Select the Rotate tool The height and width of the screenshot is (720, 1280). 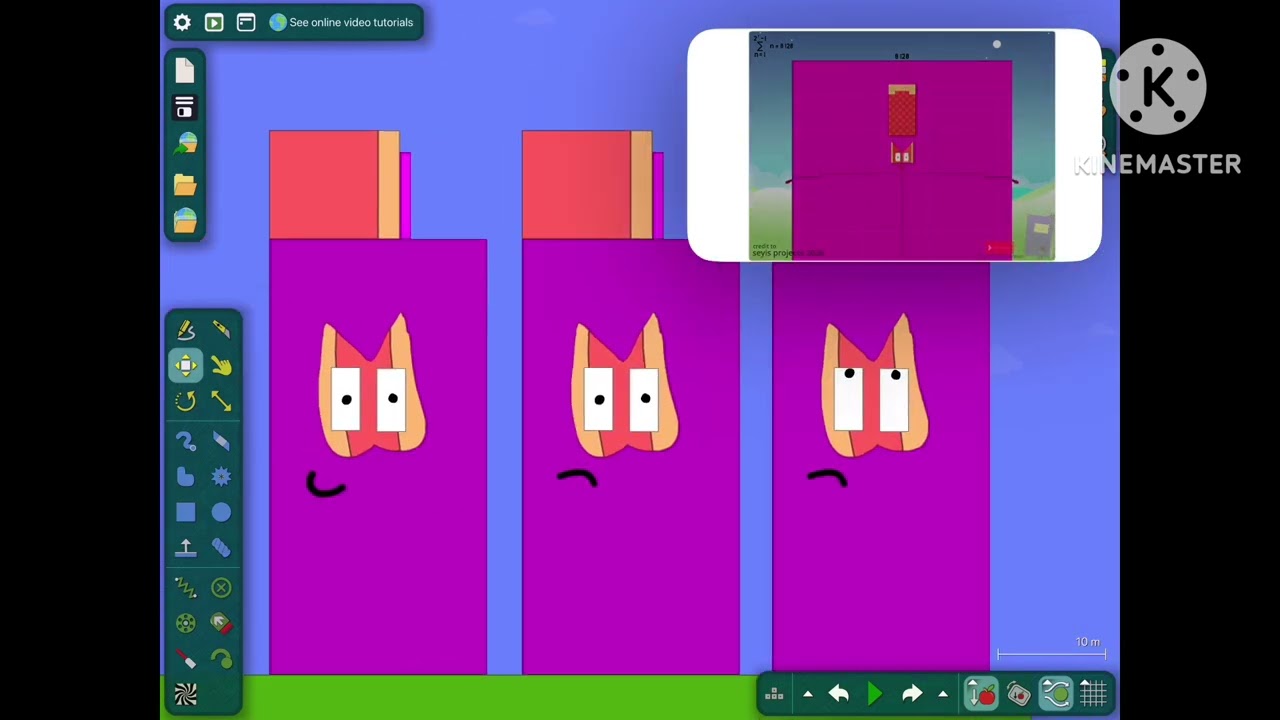pos(186,401)
